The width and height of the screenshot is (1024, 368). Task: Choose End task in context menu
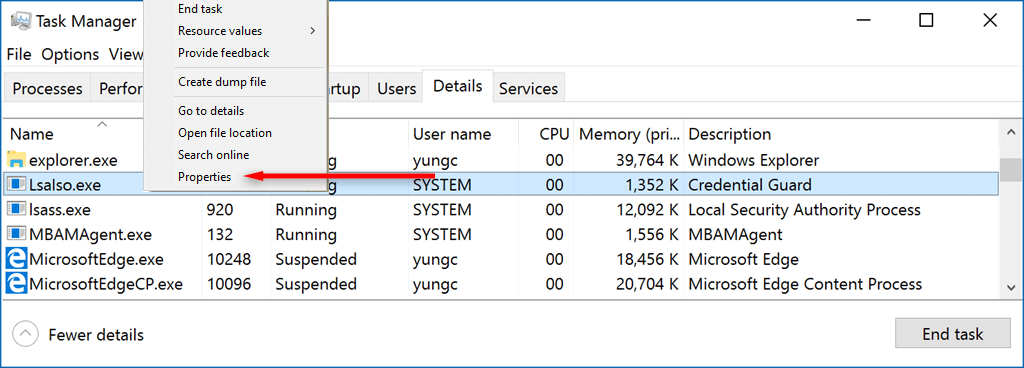(200, 9)
